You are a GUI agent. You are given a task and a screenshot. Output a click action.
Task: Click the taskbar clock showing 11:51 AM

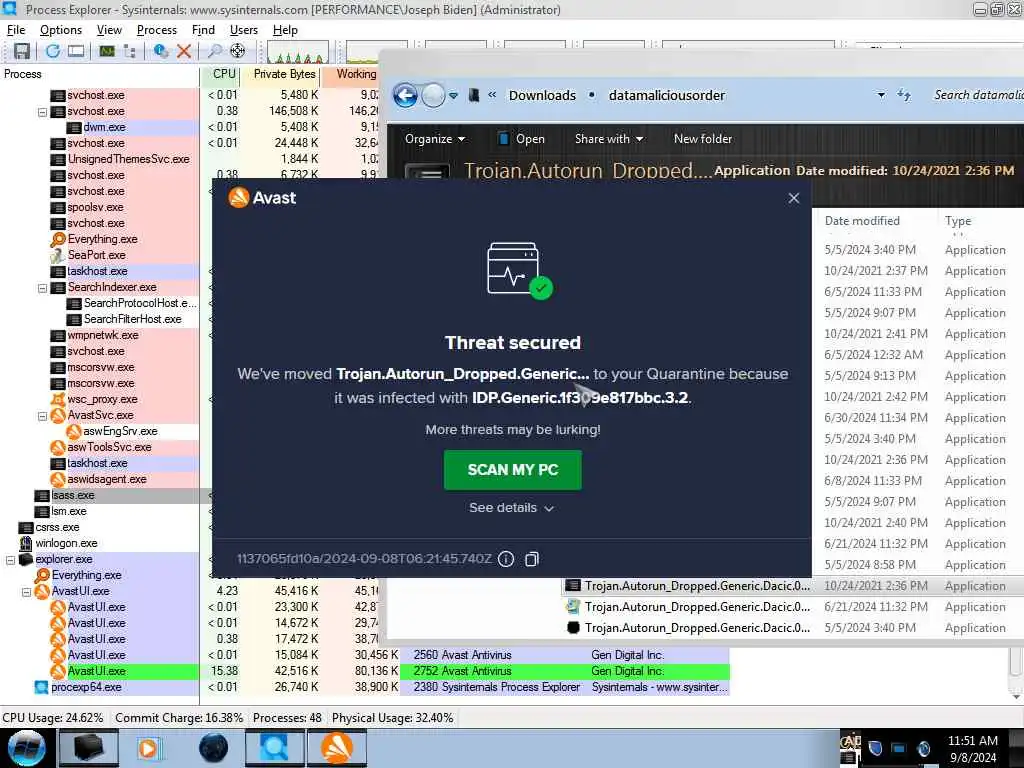(x=972, y=748)
